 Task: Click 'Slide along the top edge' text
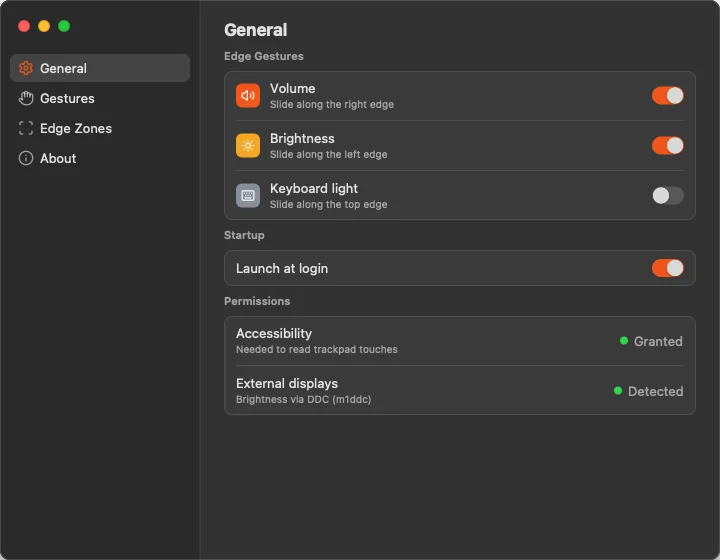[x=328, y=204]
